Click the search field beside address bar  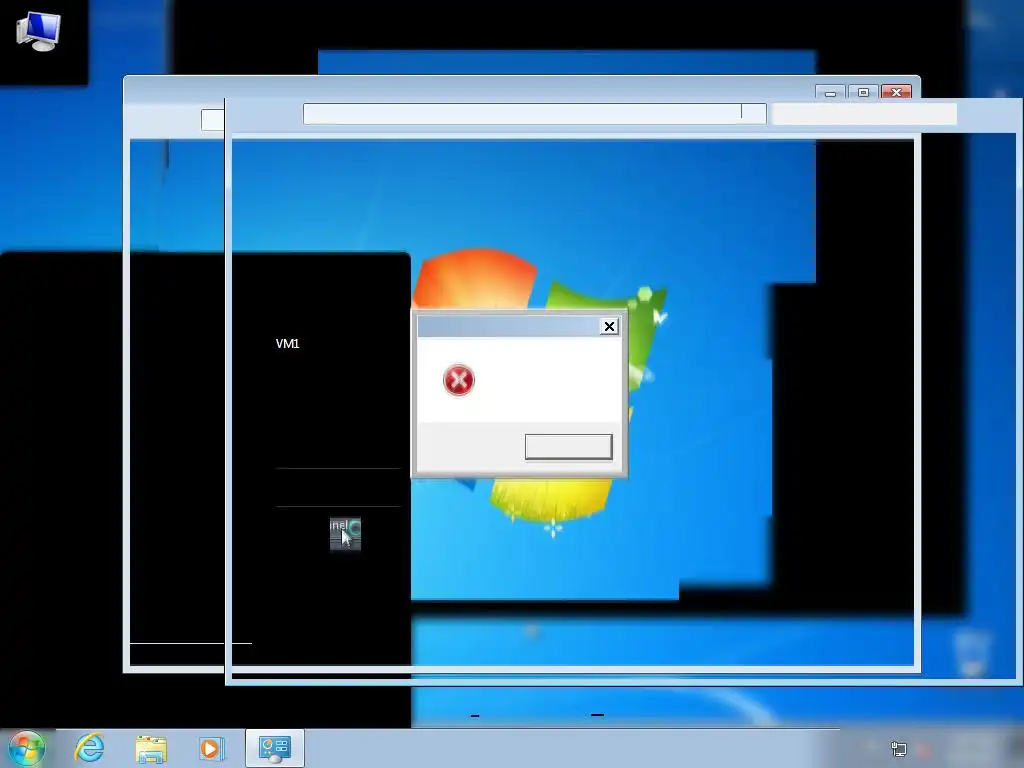pos(864,114)
